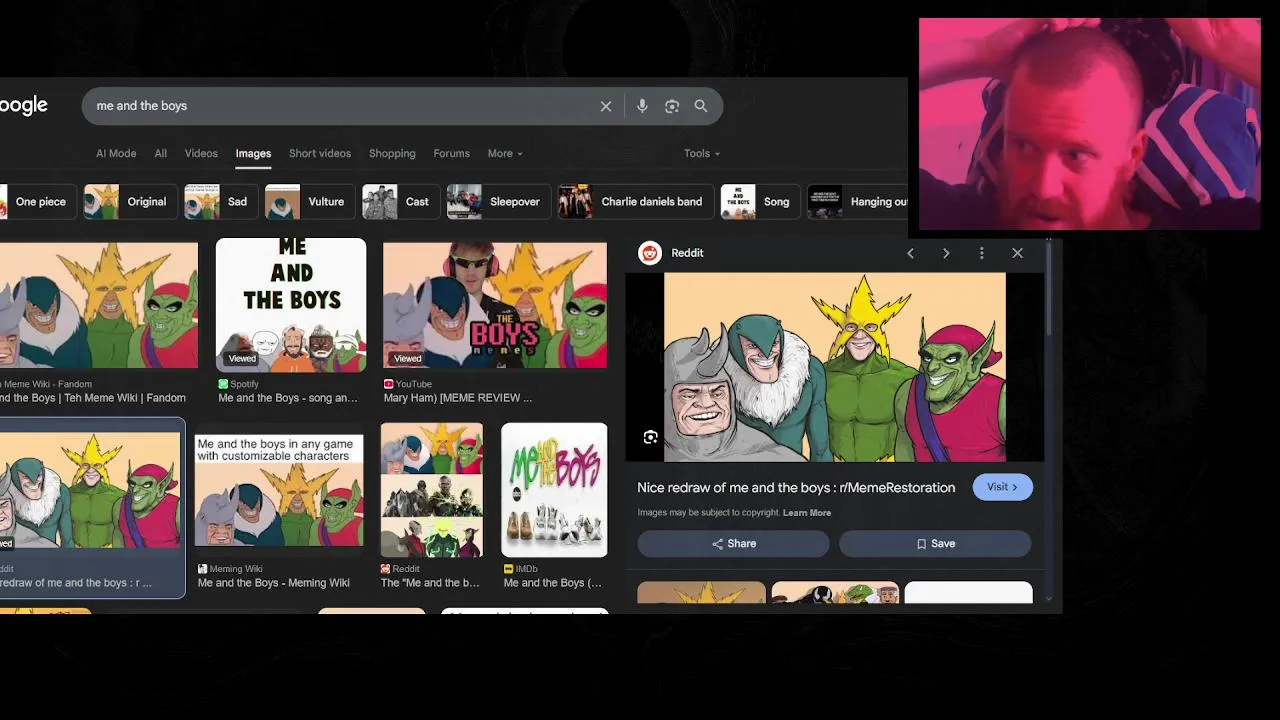Click the Spotify source label
Image resolution: width=1280 pixels, height=720 pixels.
pyautogui.click(x=245, y=384)
